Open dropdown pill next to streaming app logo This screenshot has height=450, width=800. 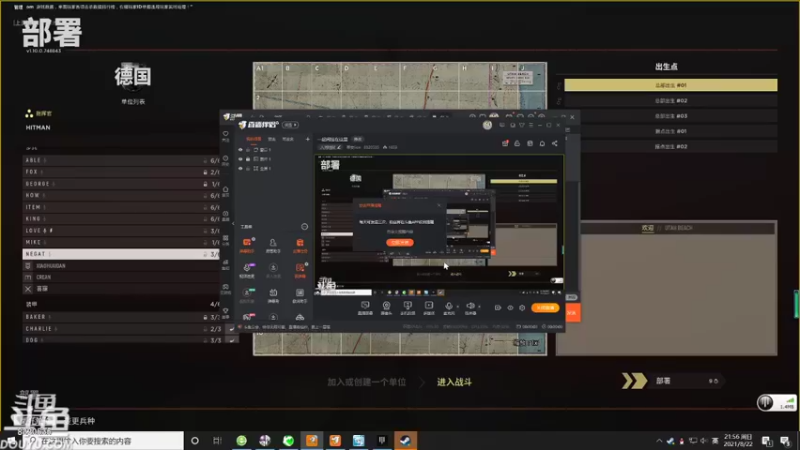[x=290, y=125]
